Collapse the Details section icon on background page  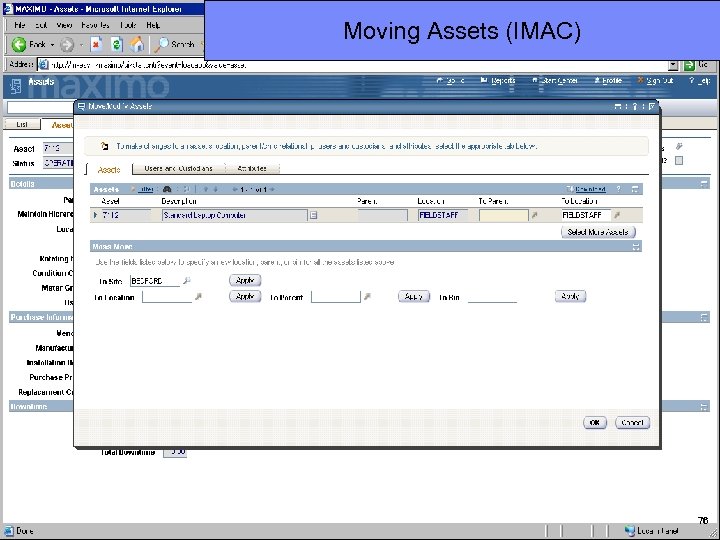click(x=704, y=184)
